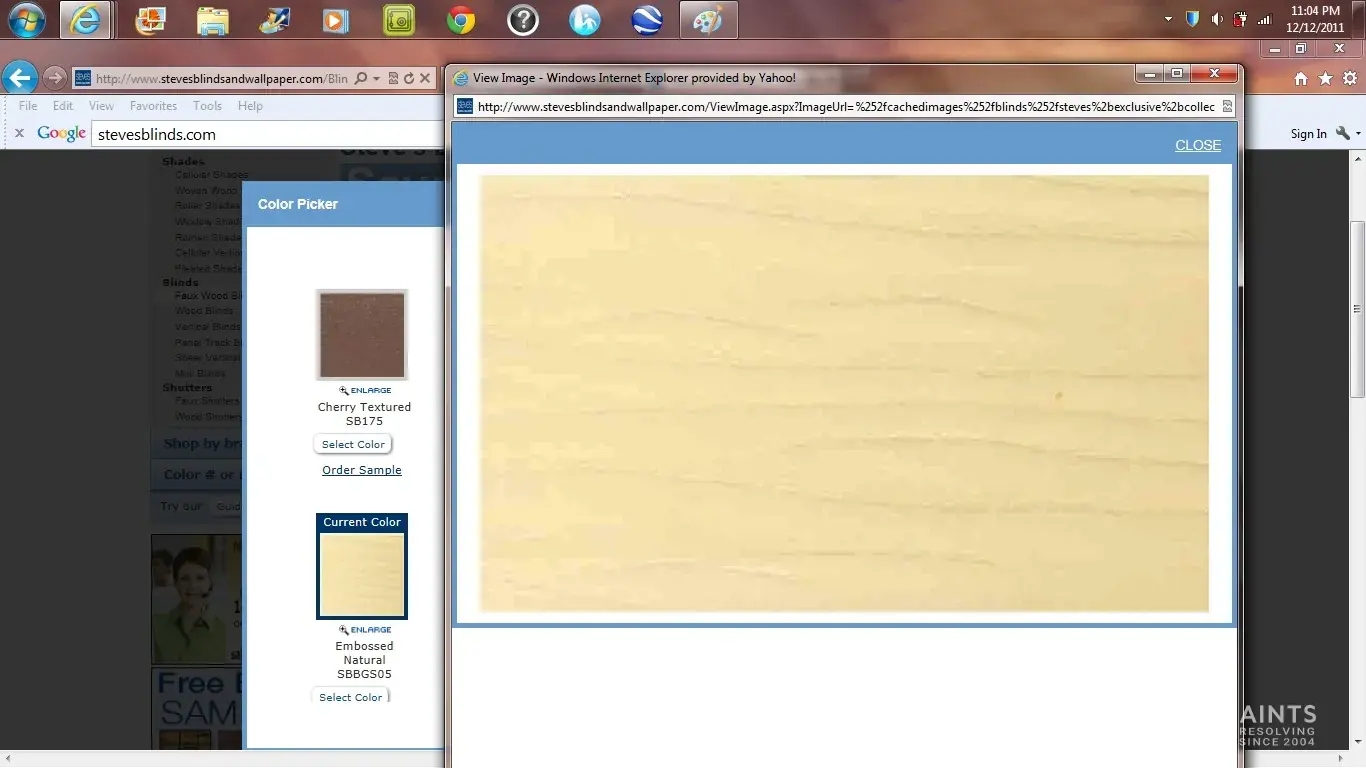Image resolution: width=1366 pixels, height=768 pixels.
Task: Open the blue round figure icon on taskbar
Action: point(585,20)
